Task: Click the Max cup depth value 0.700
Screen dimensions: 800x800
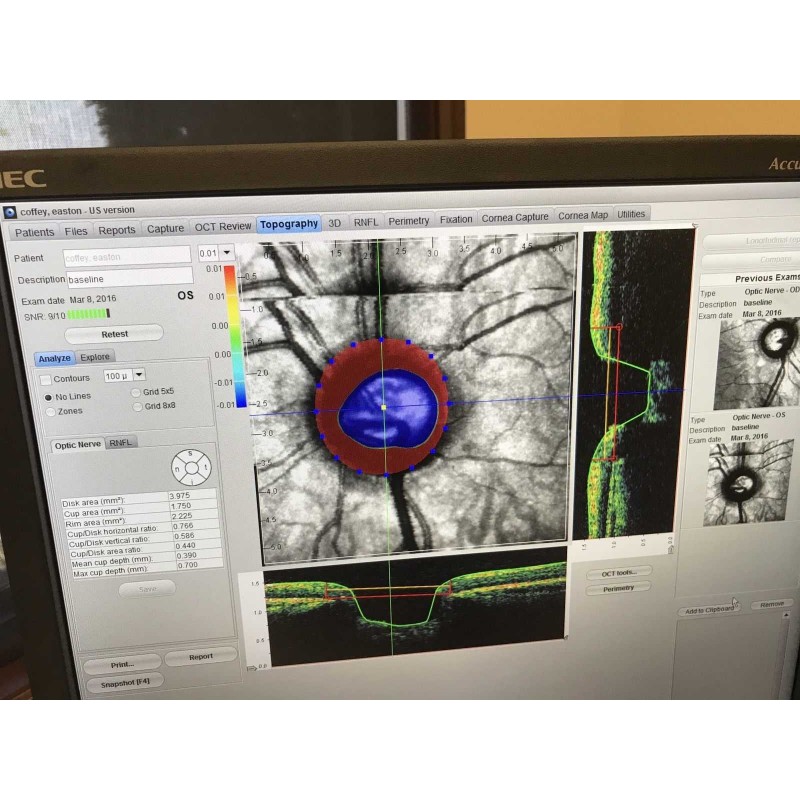Action: (x=201, y=565)
